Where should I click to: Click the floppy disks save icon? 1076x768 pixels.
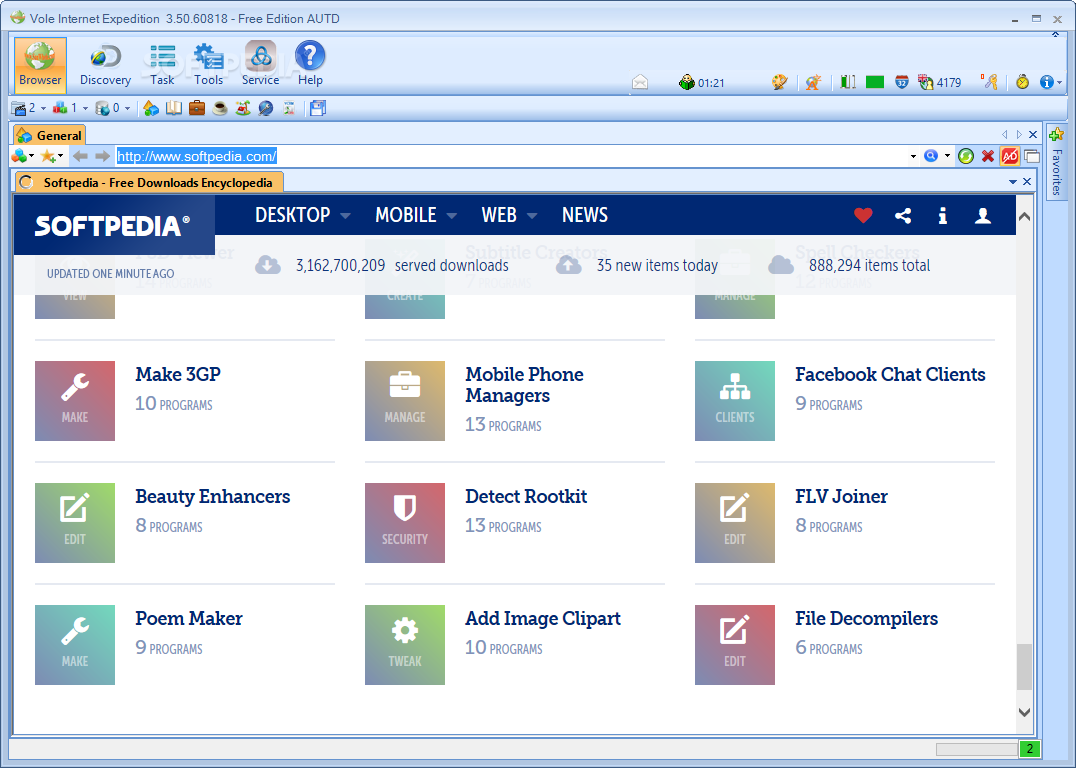pos(318,108)
